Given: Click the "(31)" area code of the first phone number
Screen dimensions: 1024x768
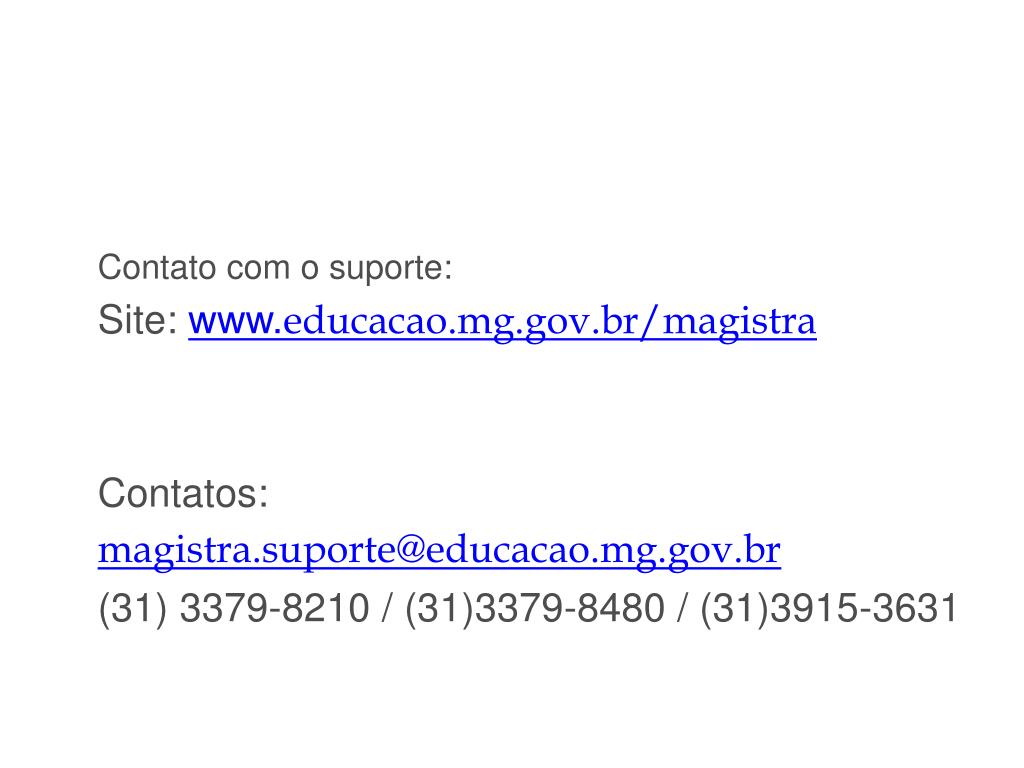Looking at the screenshot, I should pyautogui.click(x=133, y=609).
